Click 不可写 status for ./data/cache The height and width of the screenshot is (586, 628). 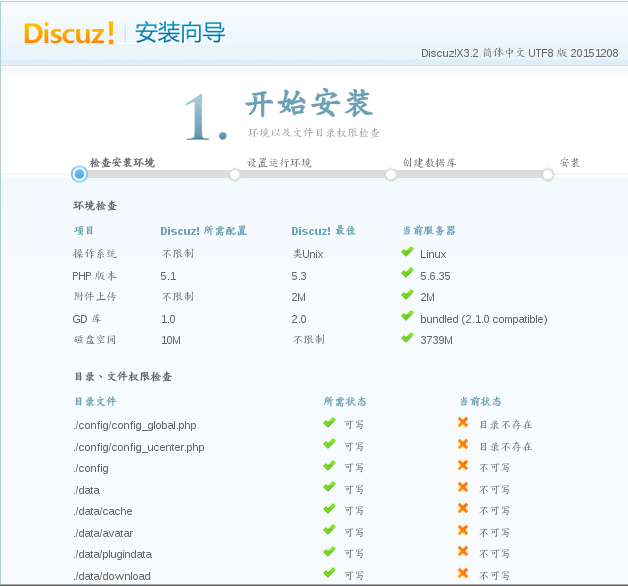pos(495,511)
